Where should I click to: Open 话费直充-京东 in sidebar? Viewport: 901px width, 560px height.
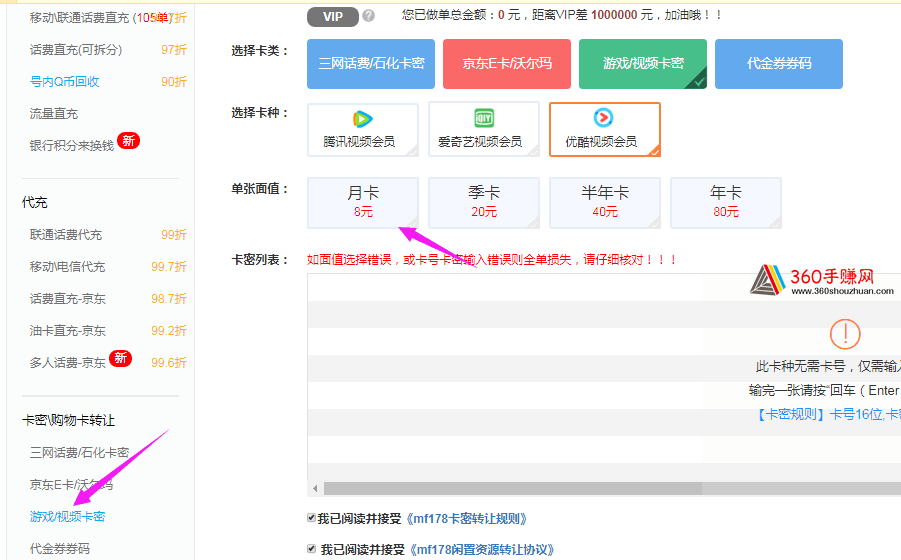(68, 299)
